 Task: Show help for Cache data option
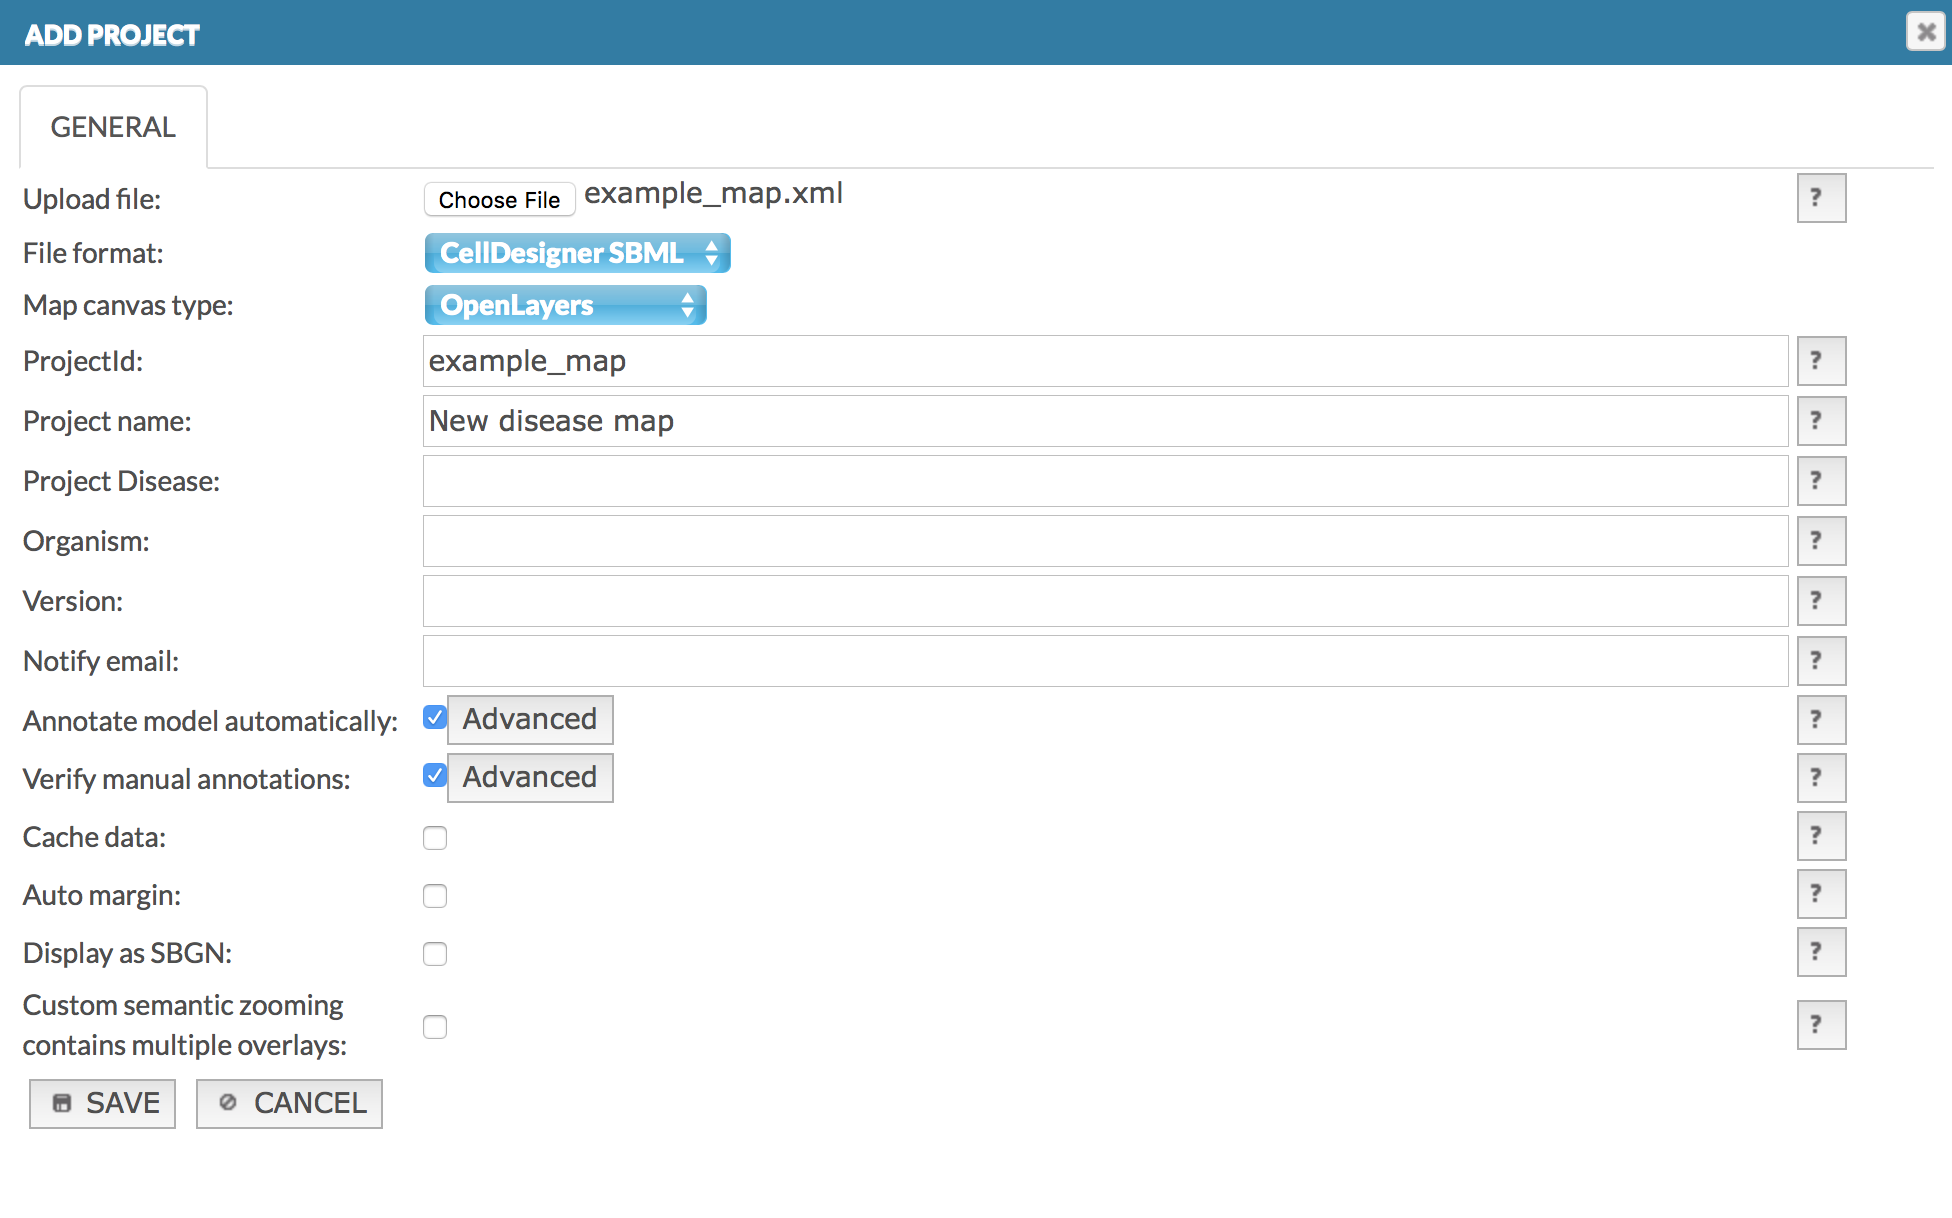(1820, 836)
